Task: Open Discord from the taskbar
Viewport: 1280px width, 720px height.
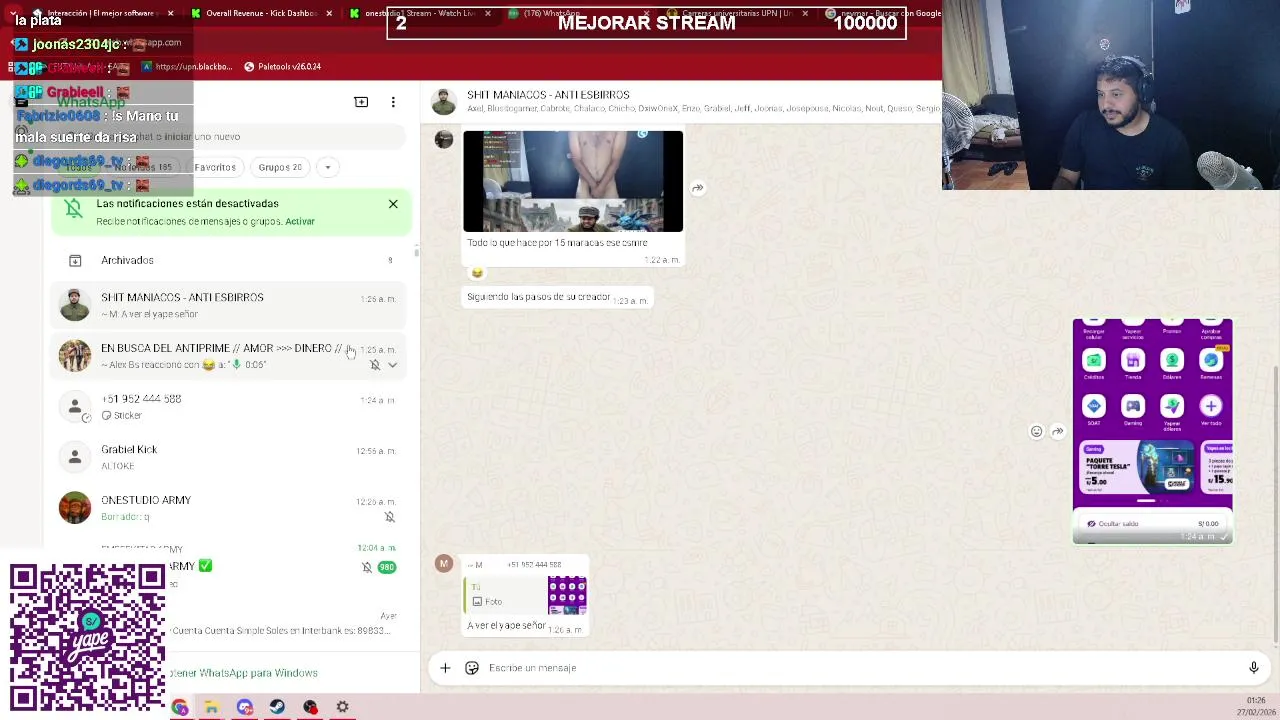Action: click(245, 707)
